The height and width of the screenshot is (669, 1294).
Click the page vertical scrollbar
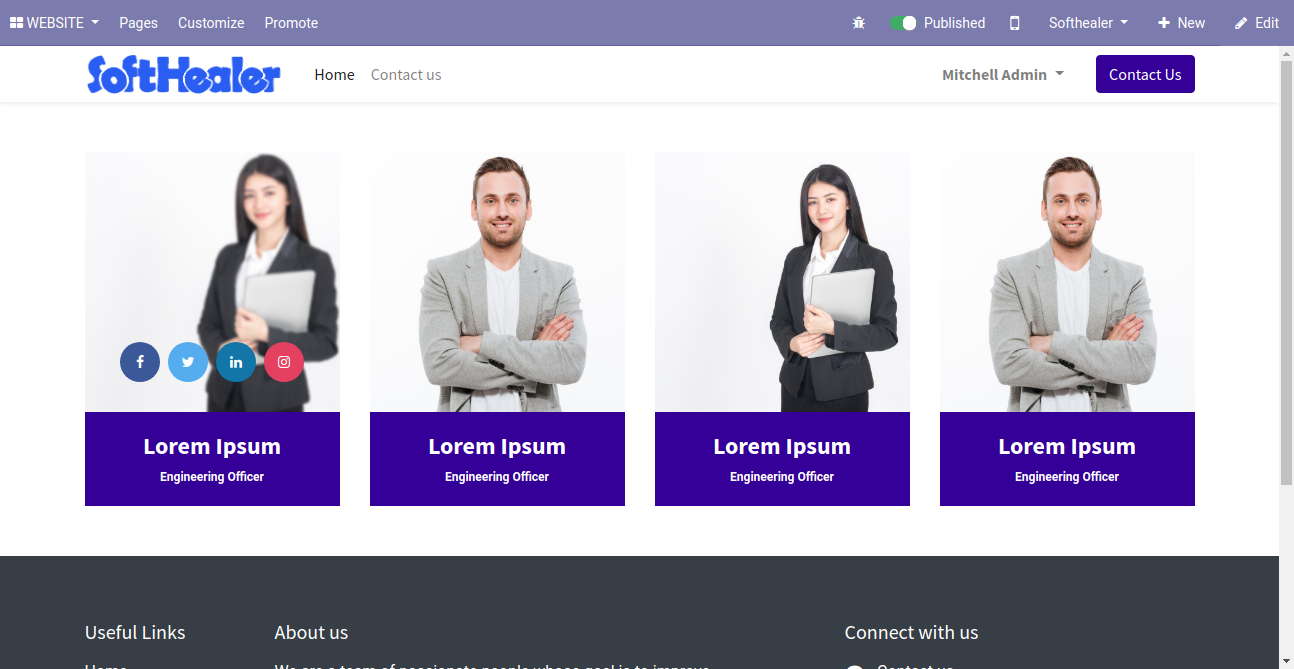pos(1286,270)
